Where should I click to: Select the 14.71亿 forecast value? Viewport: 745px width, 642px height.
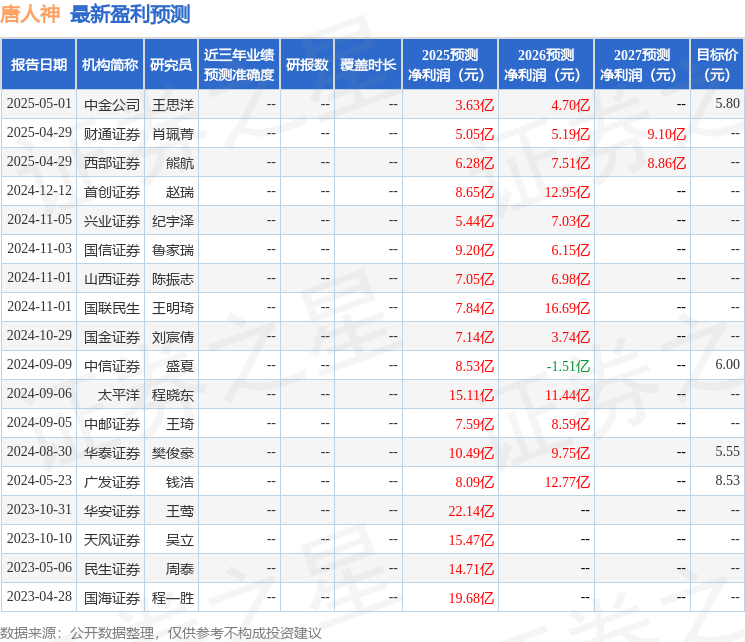[471, 569]
